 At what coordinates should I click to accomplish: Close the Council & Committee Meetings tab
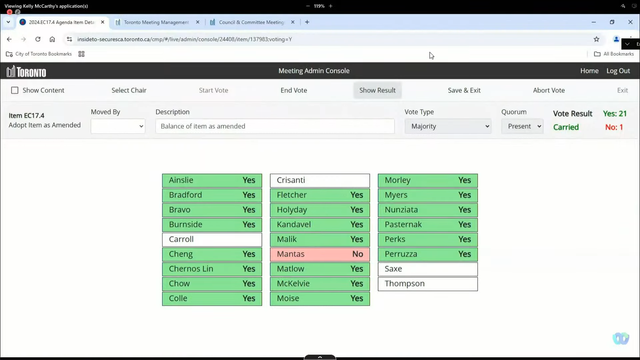pos(293,22)
